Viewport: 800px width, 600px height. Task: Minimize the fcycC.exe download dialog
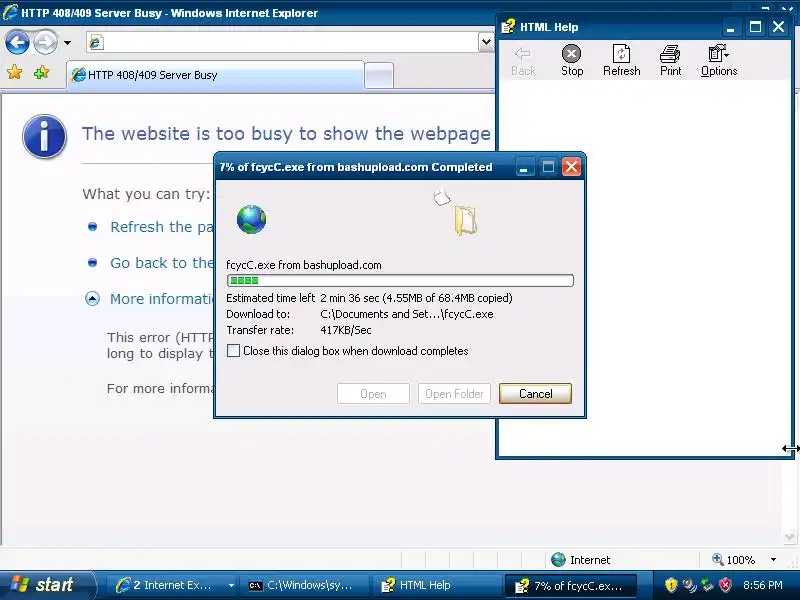click(x=523, y=167)
